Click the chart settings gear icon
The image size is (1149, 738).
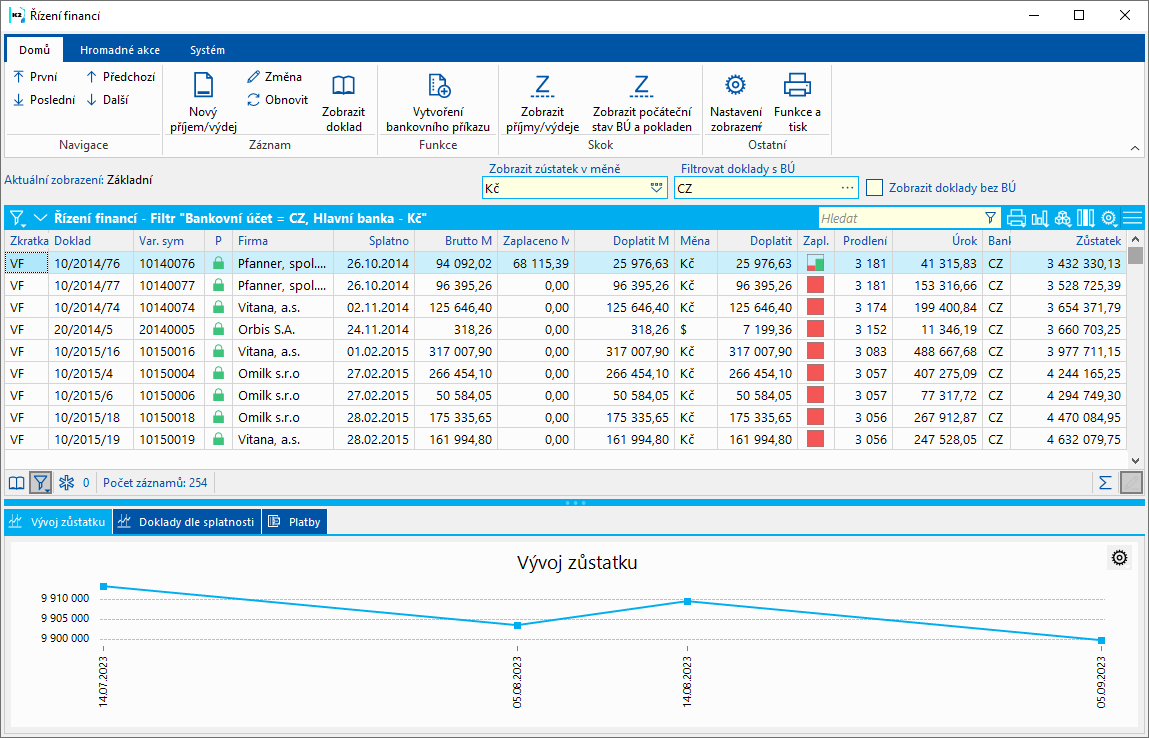click(x=1120, y=558)
